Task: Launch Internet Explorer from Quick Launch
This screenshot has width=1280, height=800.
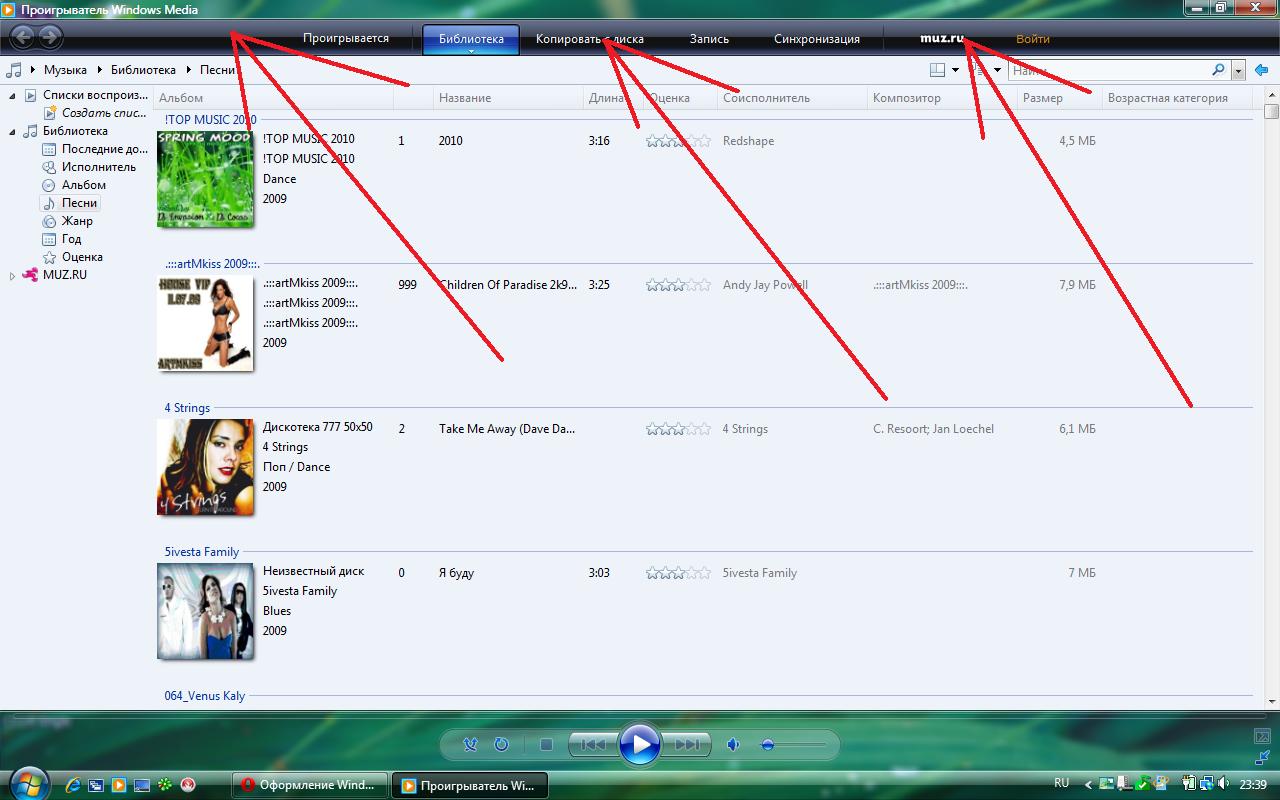Action: 72,785
